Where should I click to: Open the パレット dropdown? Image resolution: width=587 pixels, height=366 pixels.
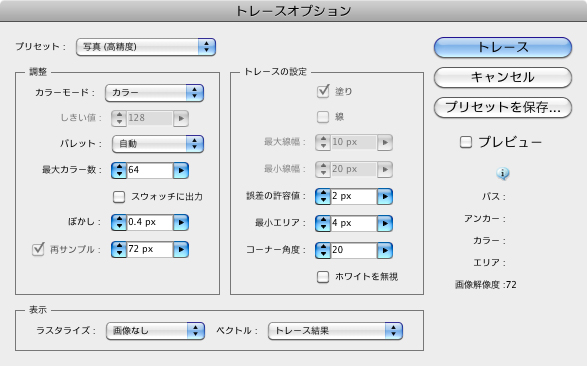[x=158, y=144]
